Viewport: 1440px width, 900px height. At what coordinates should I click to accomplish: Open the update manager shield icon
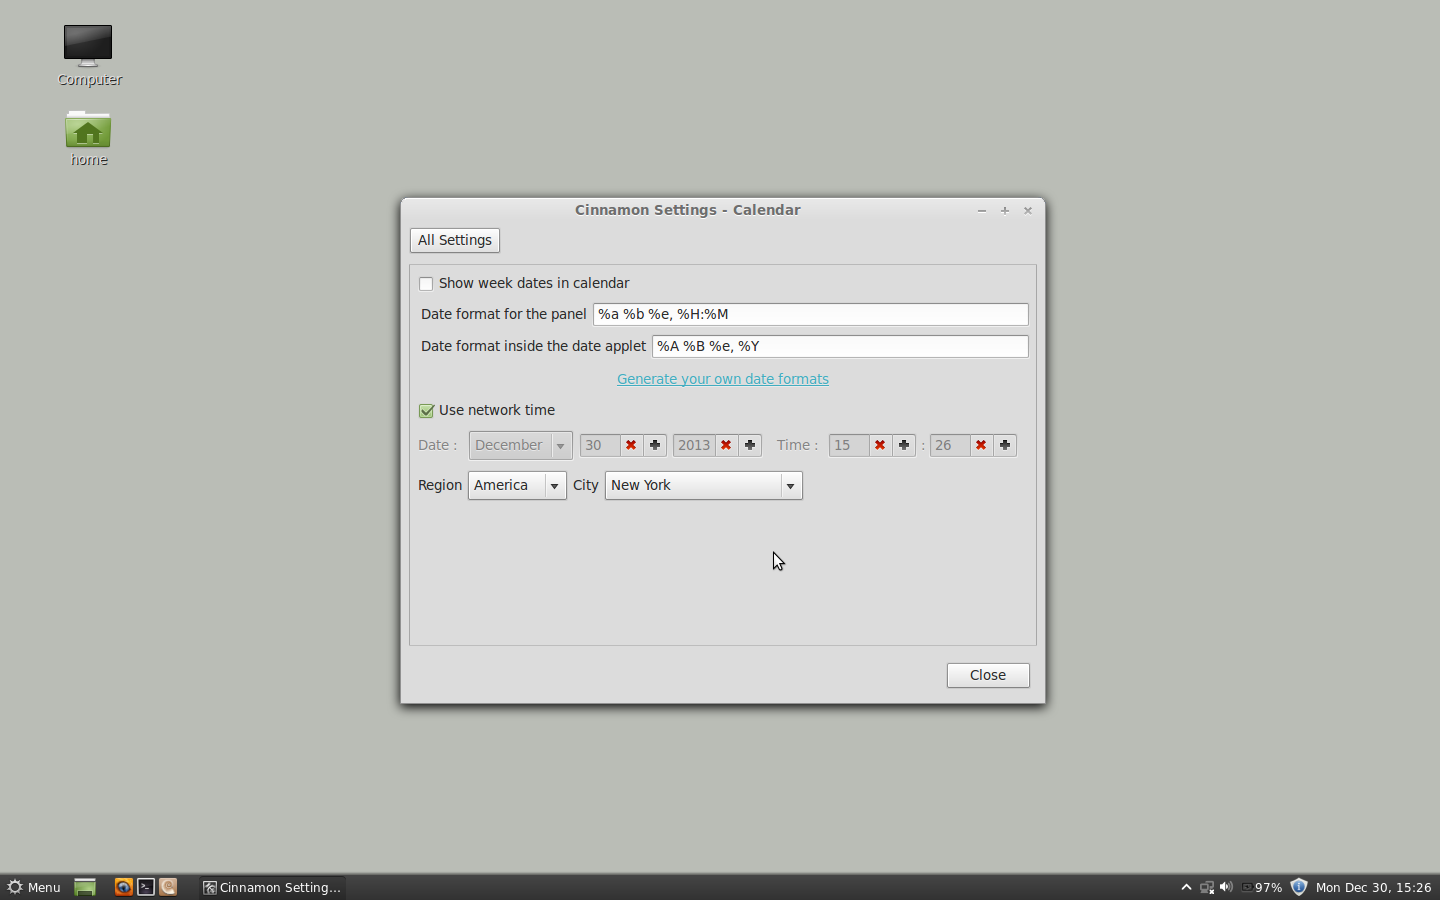point(1299,887)
